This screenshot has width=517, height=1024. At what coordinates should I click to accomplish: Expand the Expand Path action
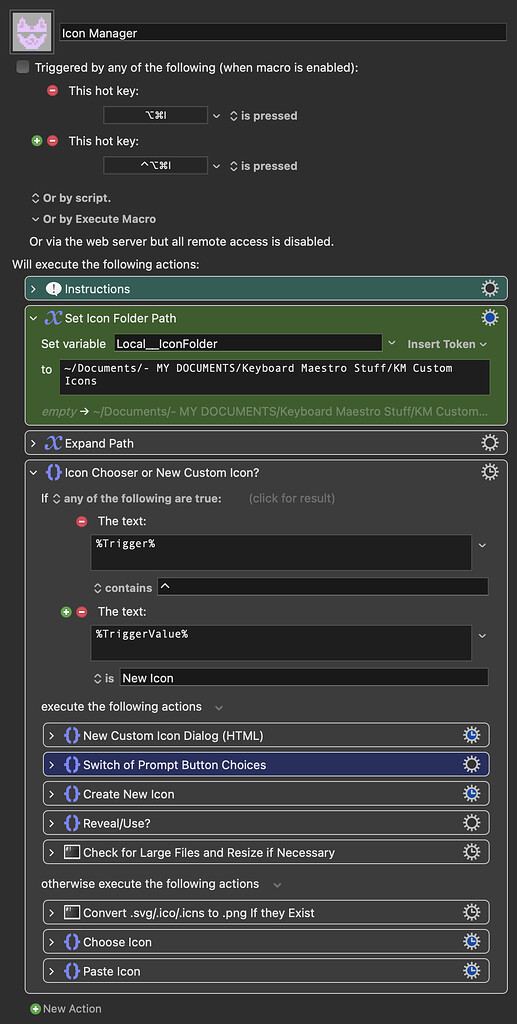pyautogui.click(x=34, y=443)
